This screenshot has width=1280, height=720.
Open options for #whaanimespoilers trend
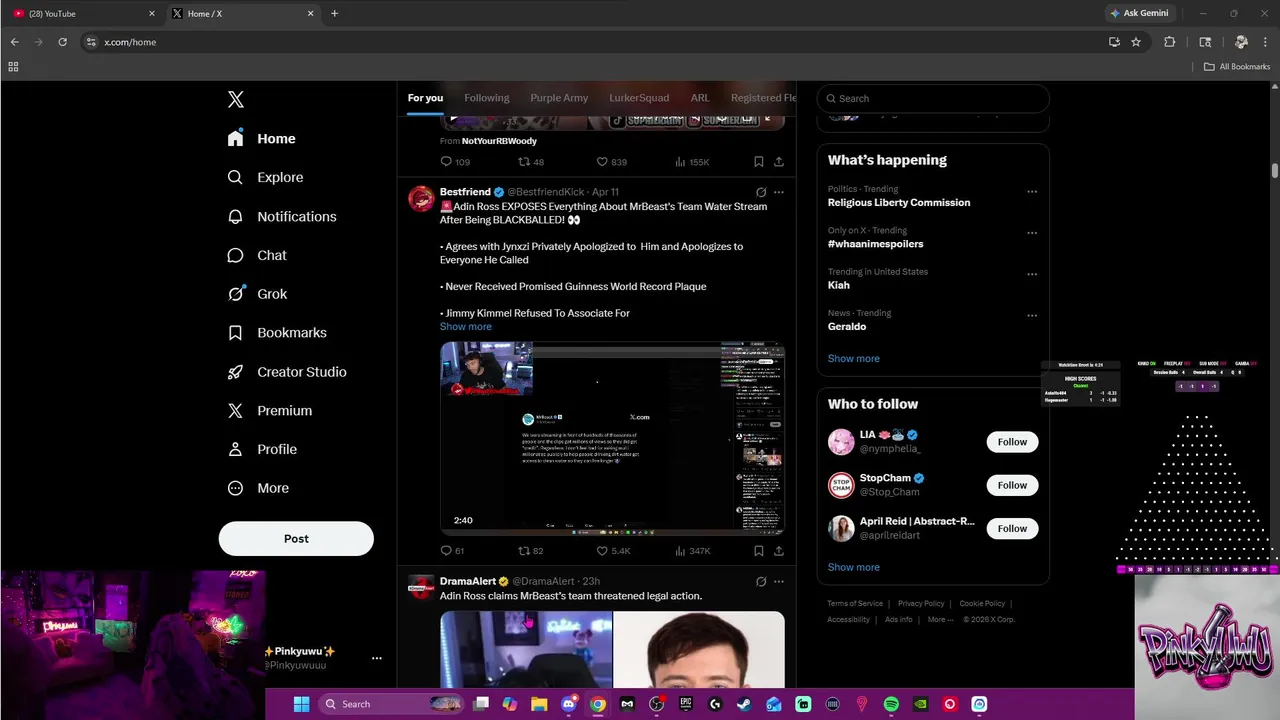coord(1032,233)
